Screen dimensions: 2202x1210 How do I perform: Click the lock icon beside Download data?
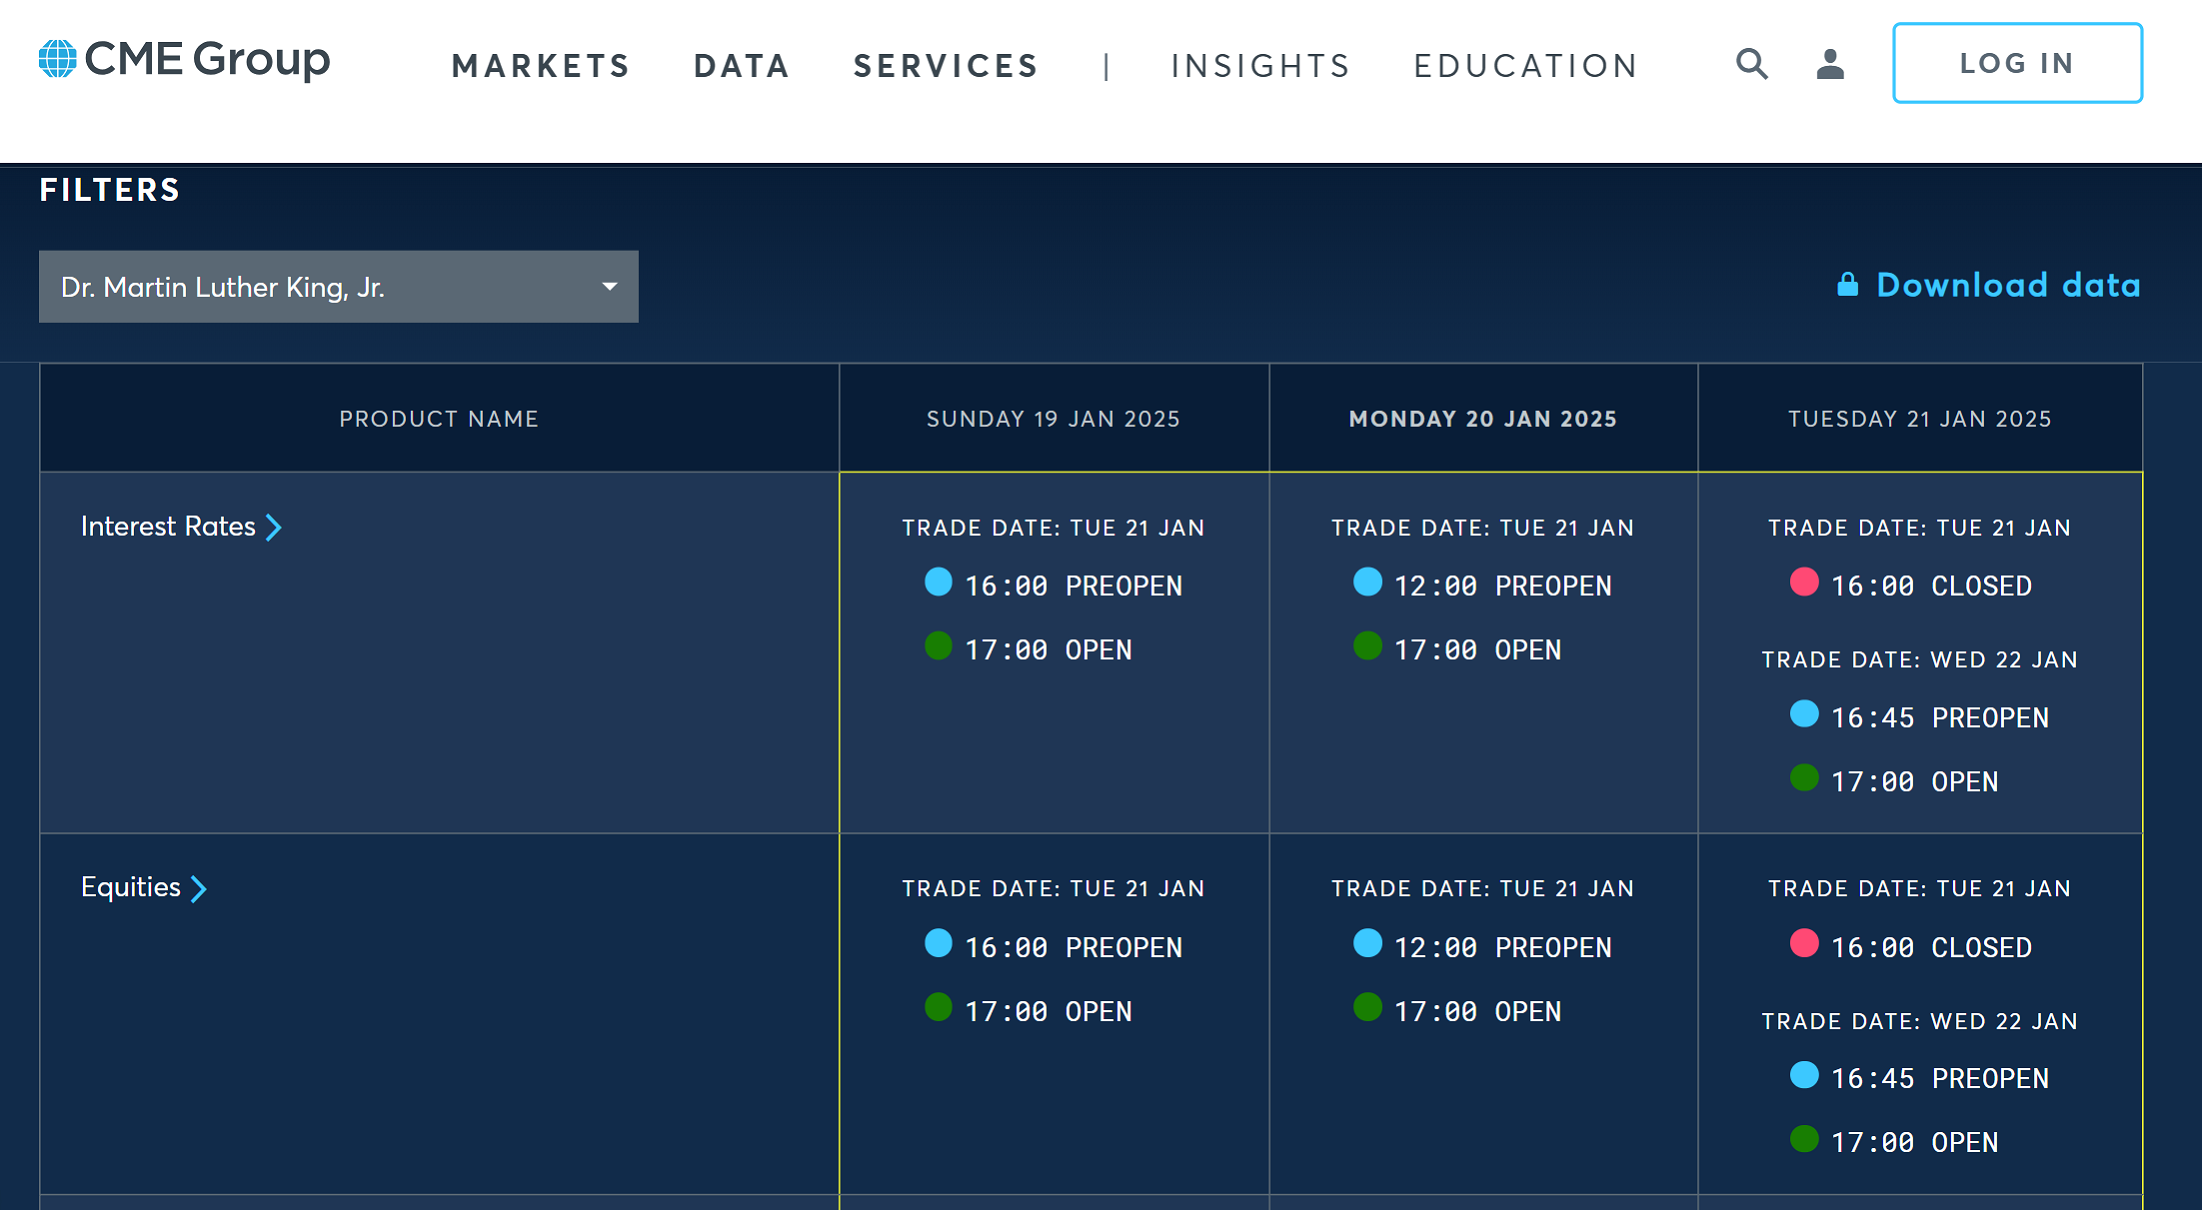1847,285
